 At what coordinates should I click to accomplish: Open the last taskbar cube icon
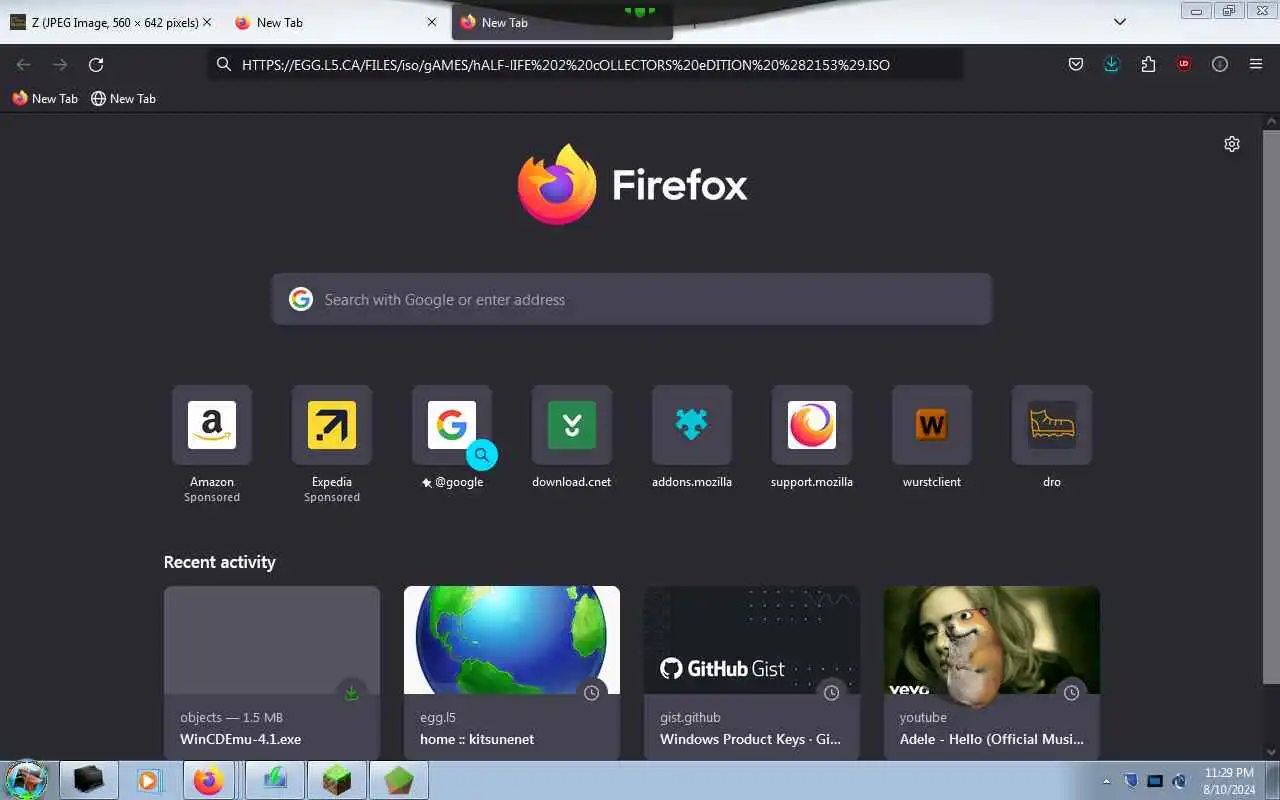pos(399,780)
